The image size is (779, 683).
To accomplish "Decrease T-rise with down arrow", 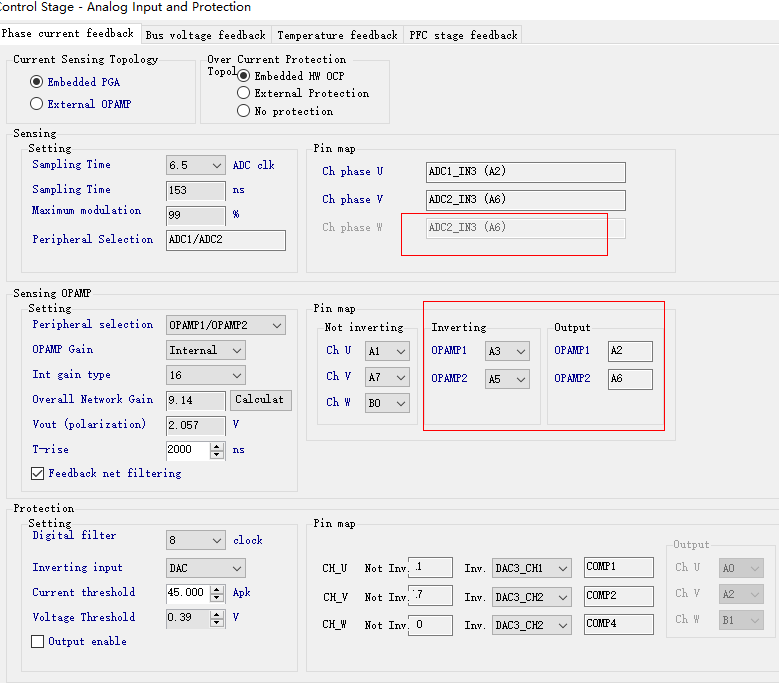I will (217, 455).
